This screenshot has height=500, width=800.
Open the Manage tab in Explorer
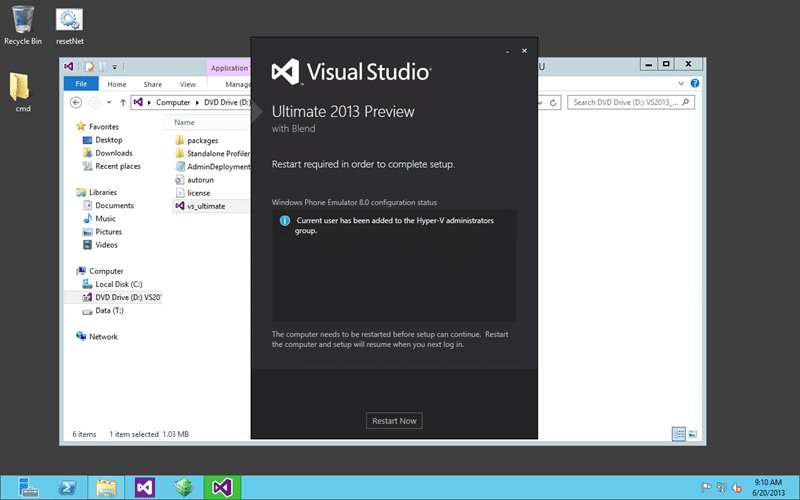tap(237, 84)
